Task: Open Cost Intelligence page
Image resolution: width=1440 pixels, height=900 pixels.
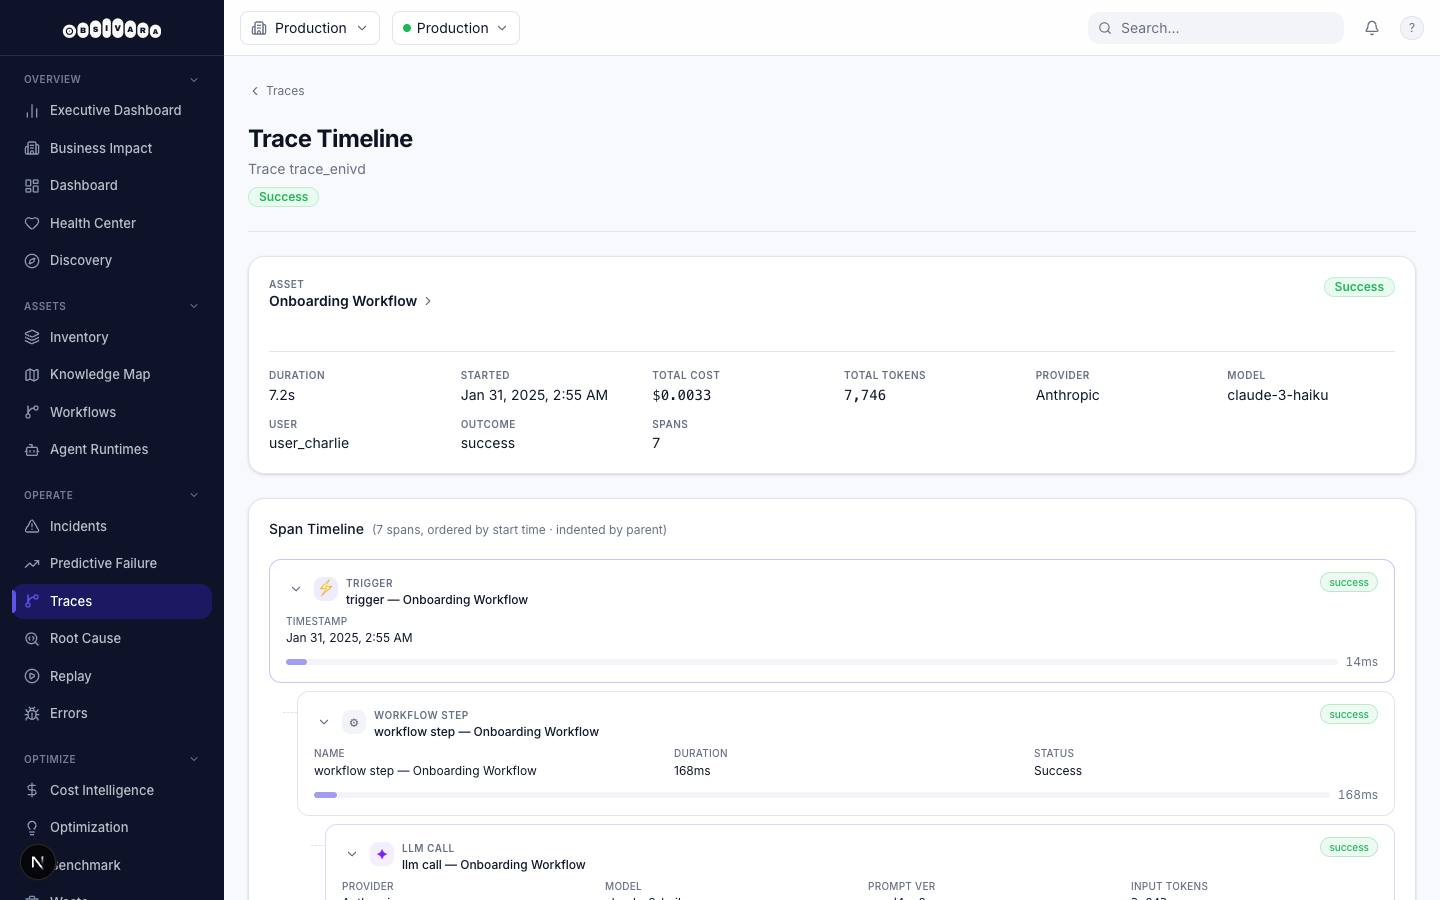Action: [x=112, y=790]
